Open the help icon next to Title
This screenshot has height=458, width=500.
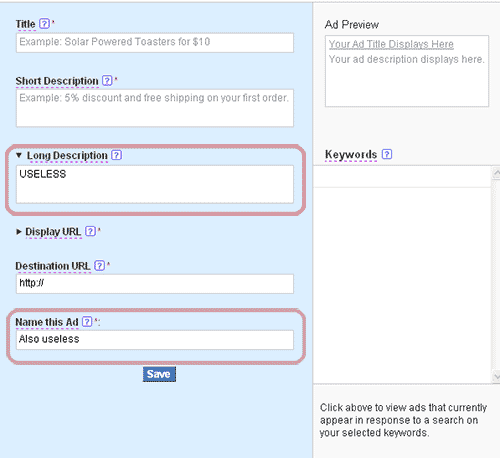[44, 24]
